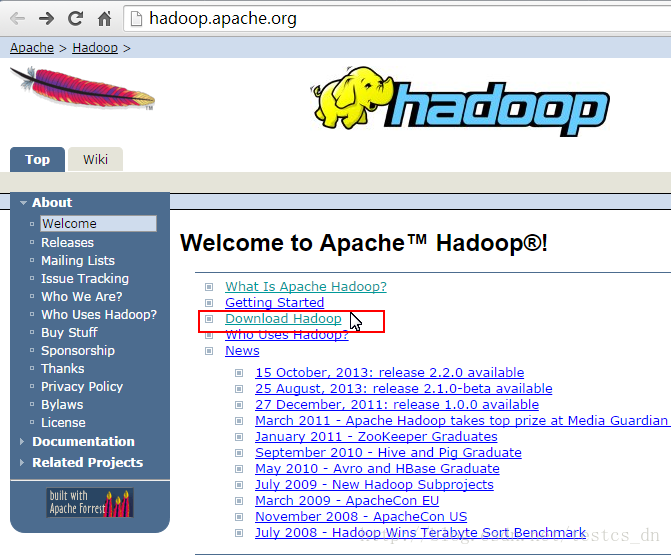Image resolution: width=671 pixels, height=555 pixels.
Task: Open the What Is Apache Hadoop? link
Action: [x=306, y=286]
